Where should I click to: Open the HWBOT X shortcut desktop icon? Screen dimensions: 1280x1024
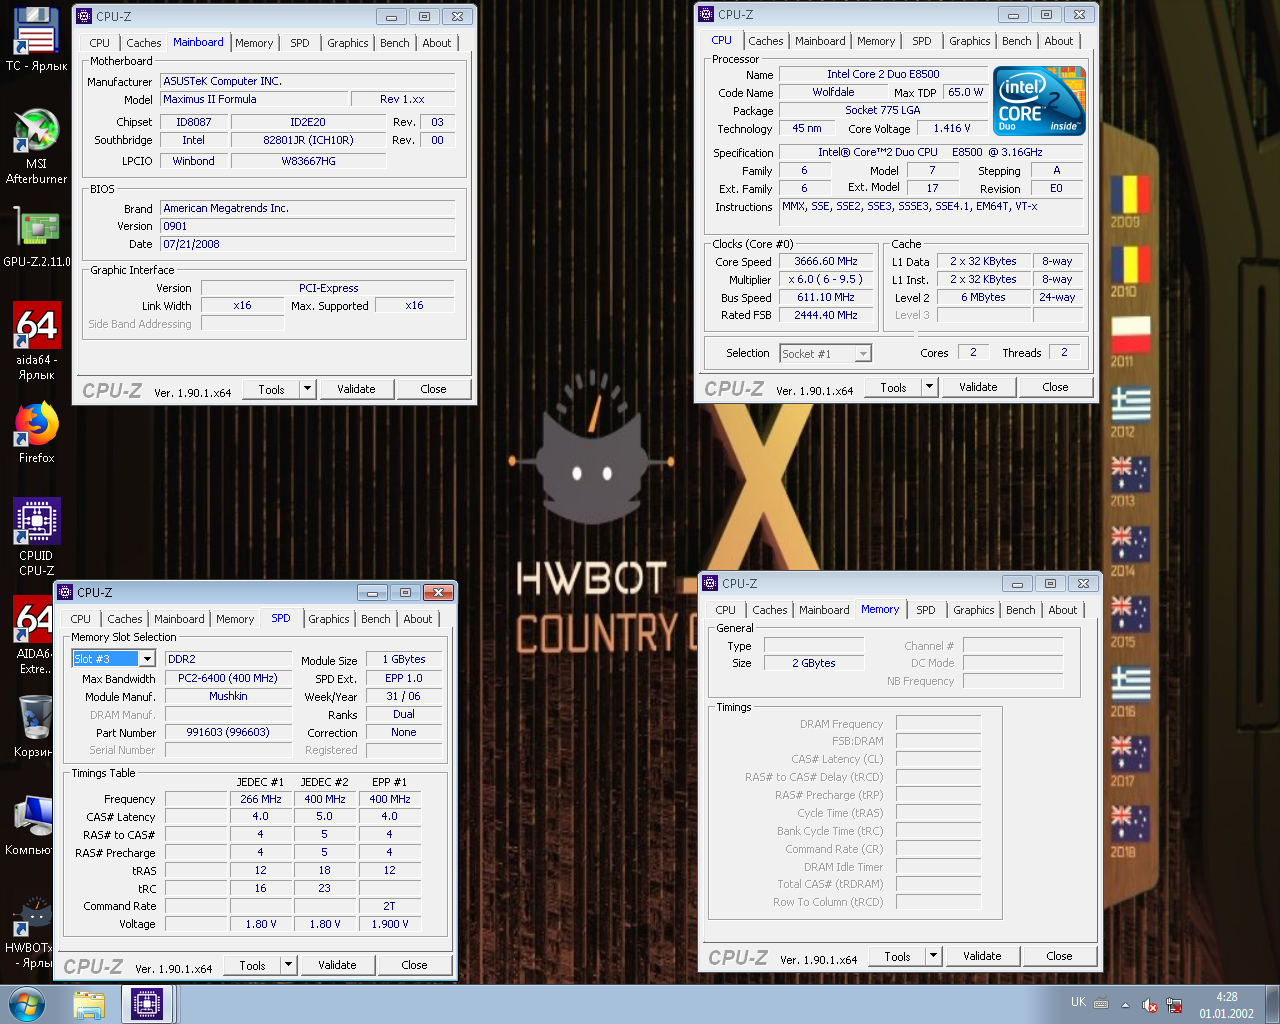(30, 932)
